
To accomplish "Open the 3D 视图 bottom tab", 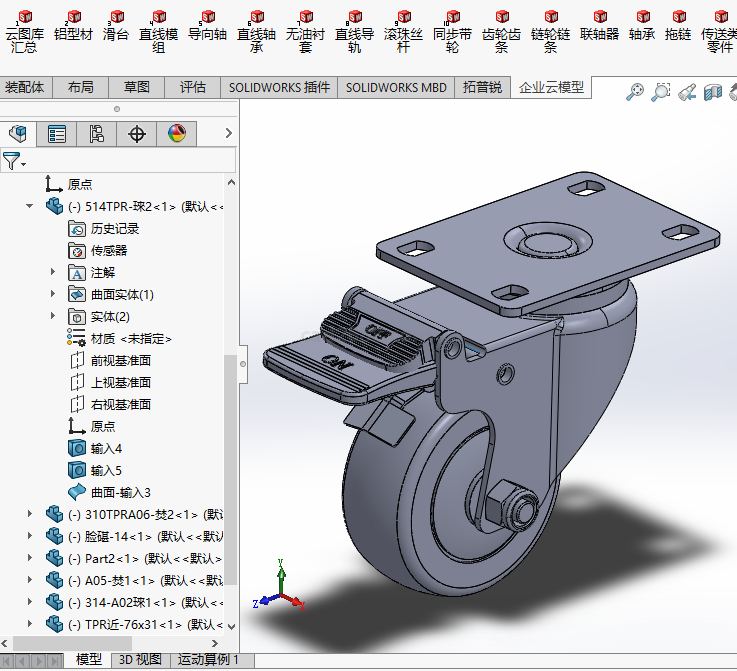I will [140, 659].
